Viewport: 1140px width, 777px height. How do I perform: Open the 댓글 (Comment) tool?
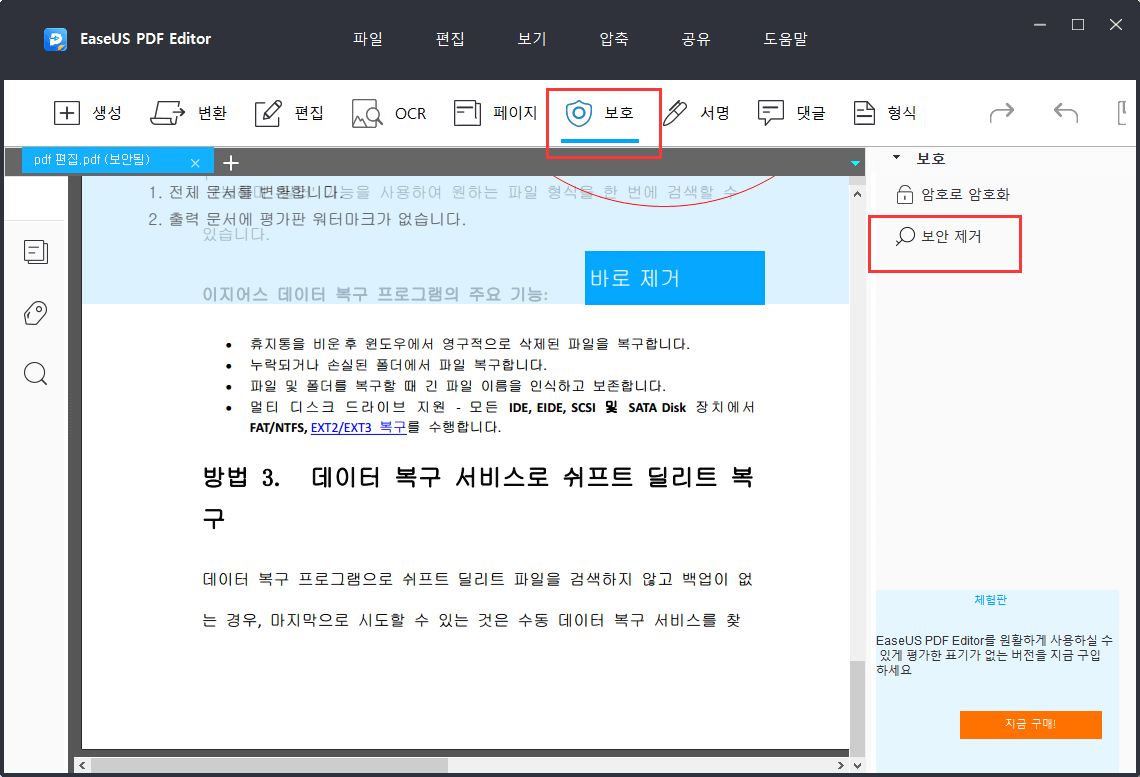(x=792, y=113)
